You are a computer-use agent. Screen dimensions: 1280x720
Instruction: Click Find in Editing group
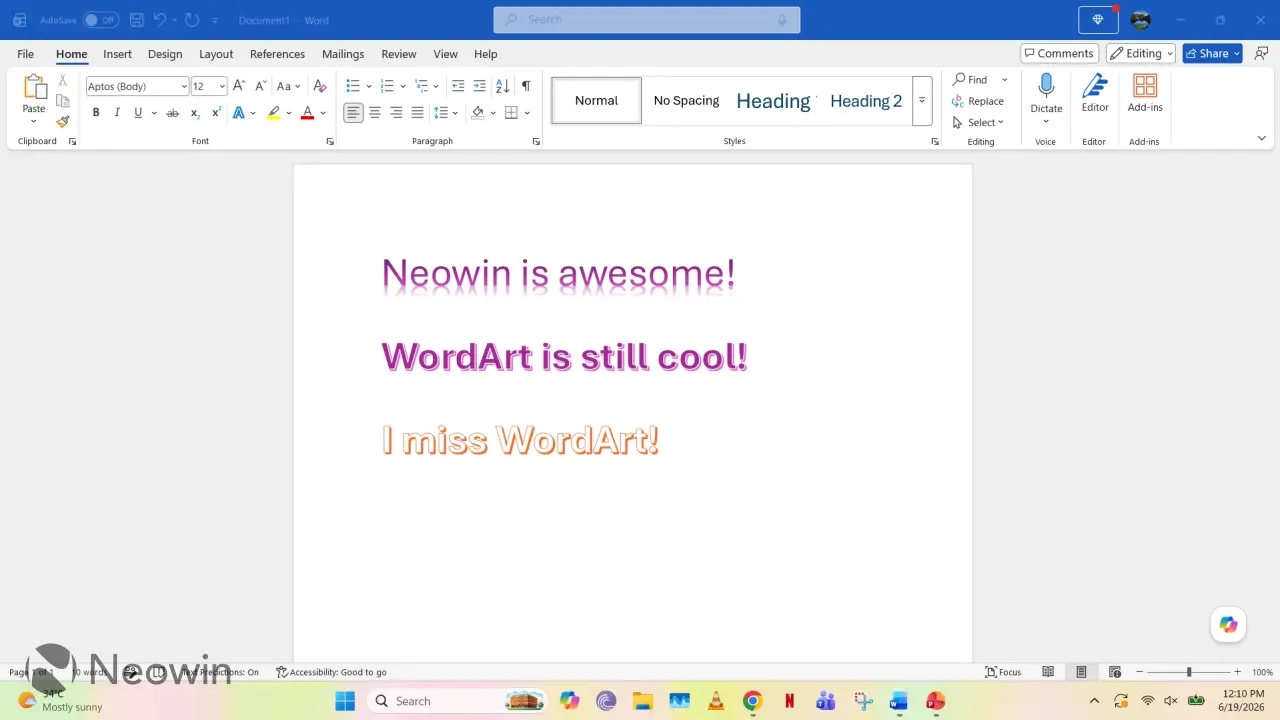point(970,80)
